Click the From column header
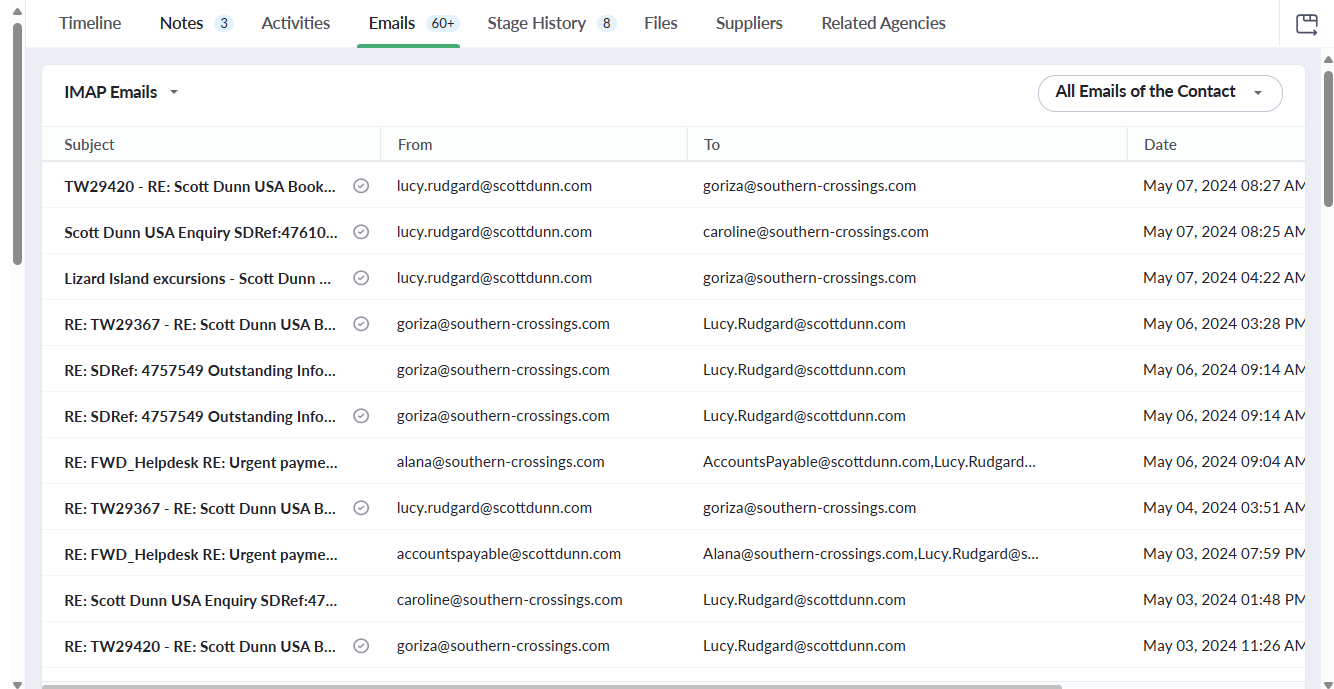Viewport: 1334px width, 689px height. pyautogui.click(x=415, y=144)
